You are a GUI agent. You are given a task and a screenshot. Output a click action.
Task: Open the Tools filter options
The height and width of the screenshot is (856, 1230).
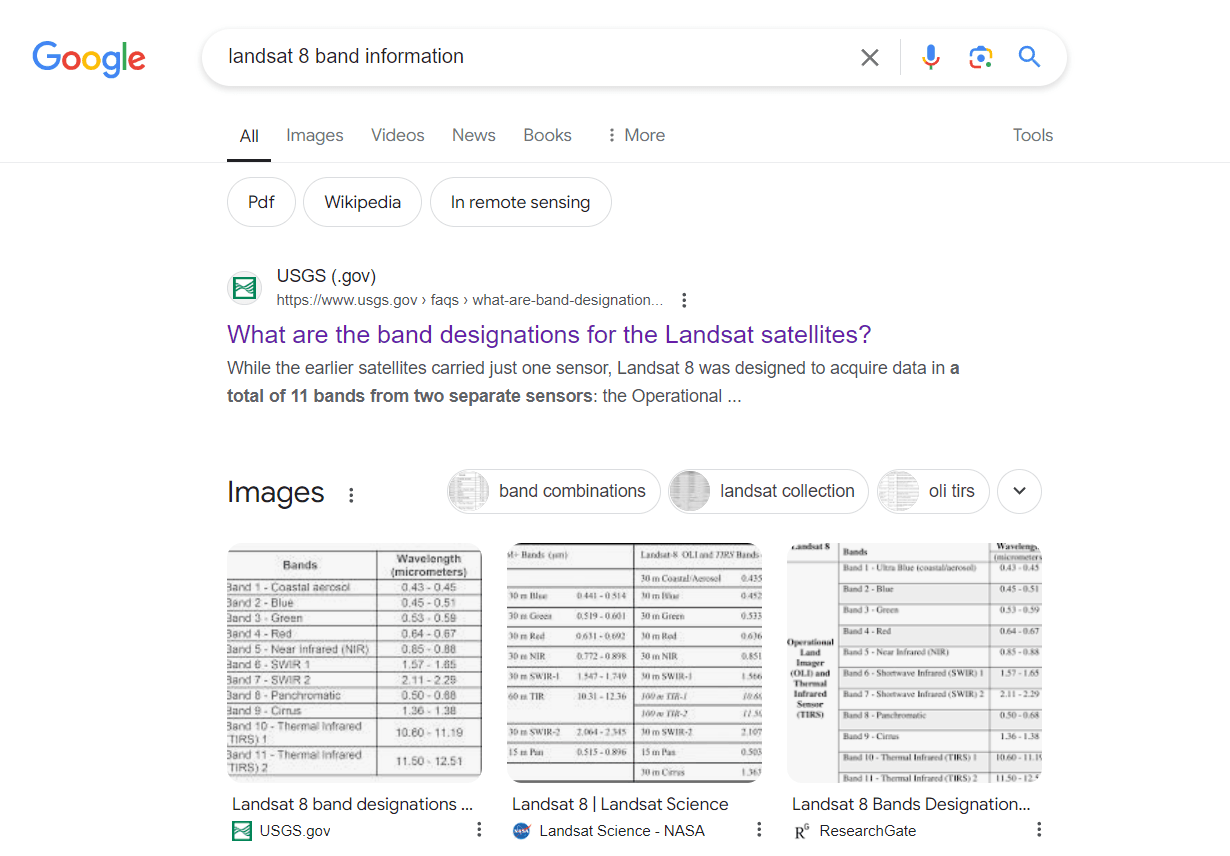pyautogui.click(x=1032, y=135)
